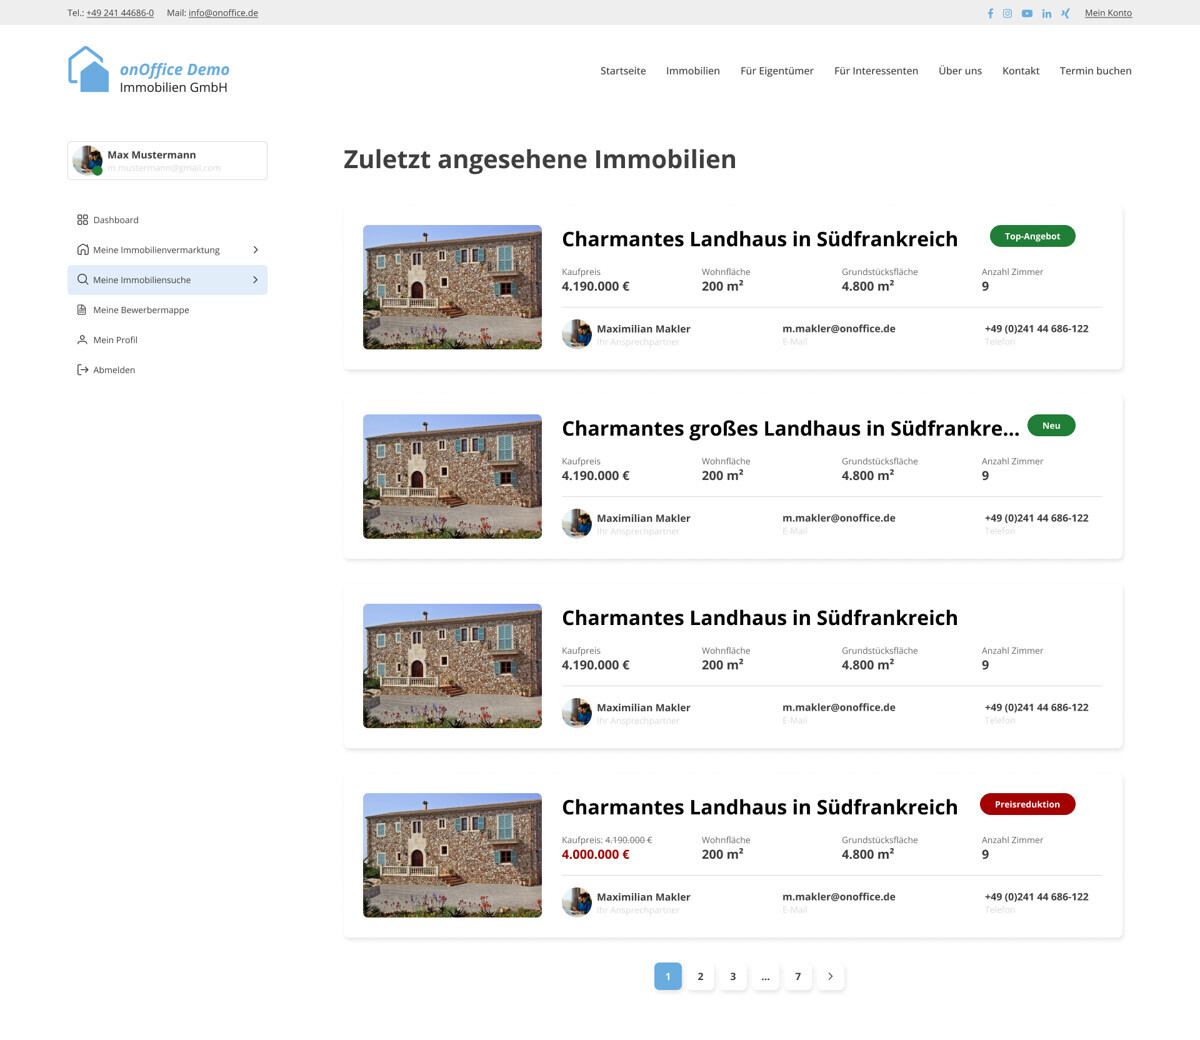Click the info@onoffice.de email link
The image size is (1200, 1040).
223,12
